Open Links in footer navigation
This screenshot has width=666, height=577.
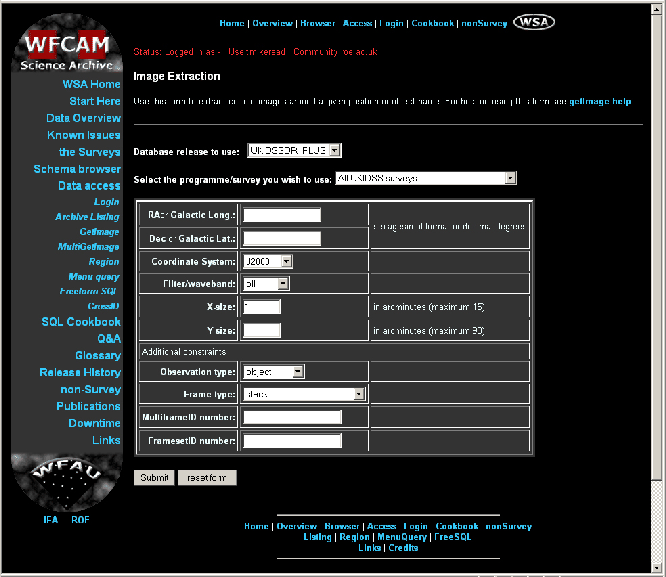coord(370,548)
